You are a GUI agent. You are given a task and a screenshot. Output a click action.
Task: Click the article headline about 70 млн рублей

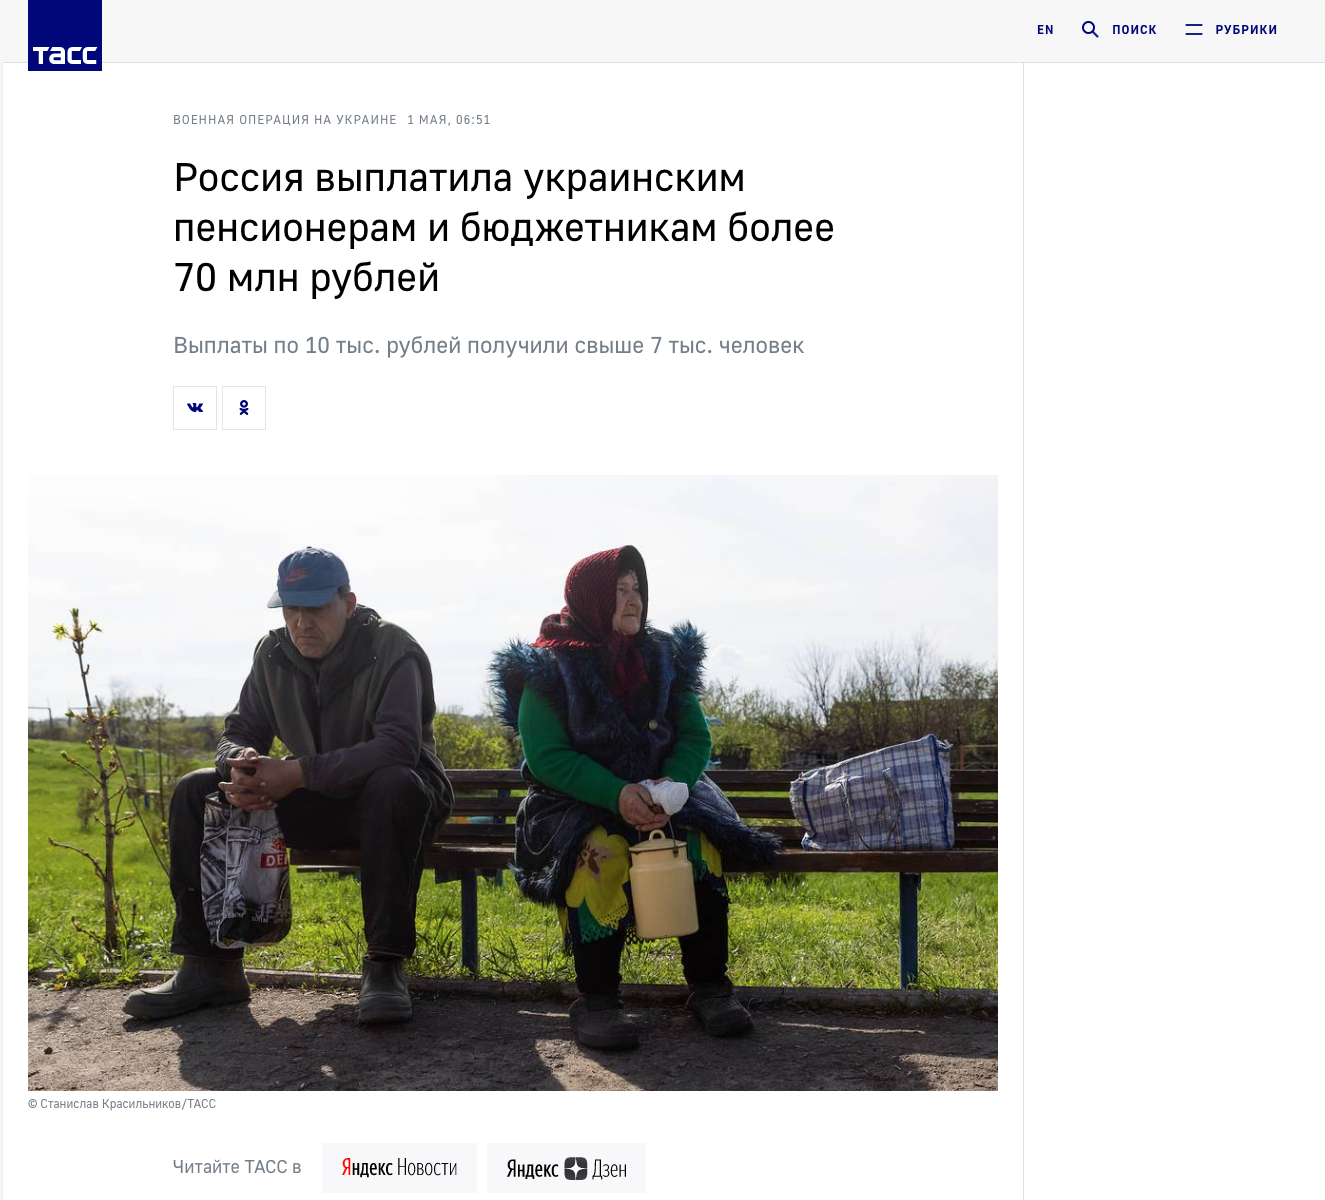click(503, 228)
